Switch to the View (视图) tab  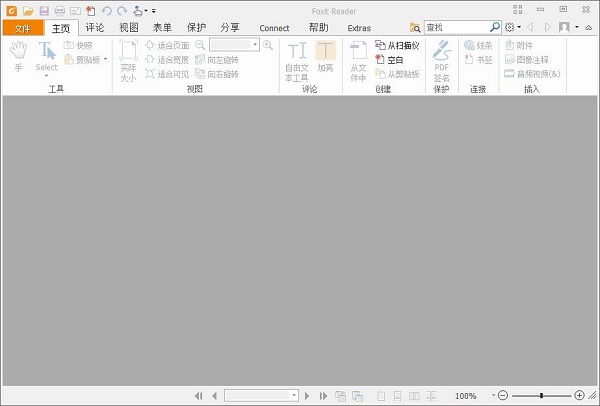129,28
